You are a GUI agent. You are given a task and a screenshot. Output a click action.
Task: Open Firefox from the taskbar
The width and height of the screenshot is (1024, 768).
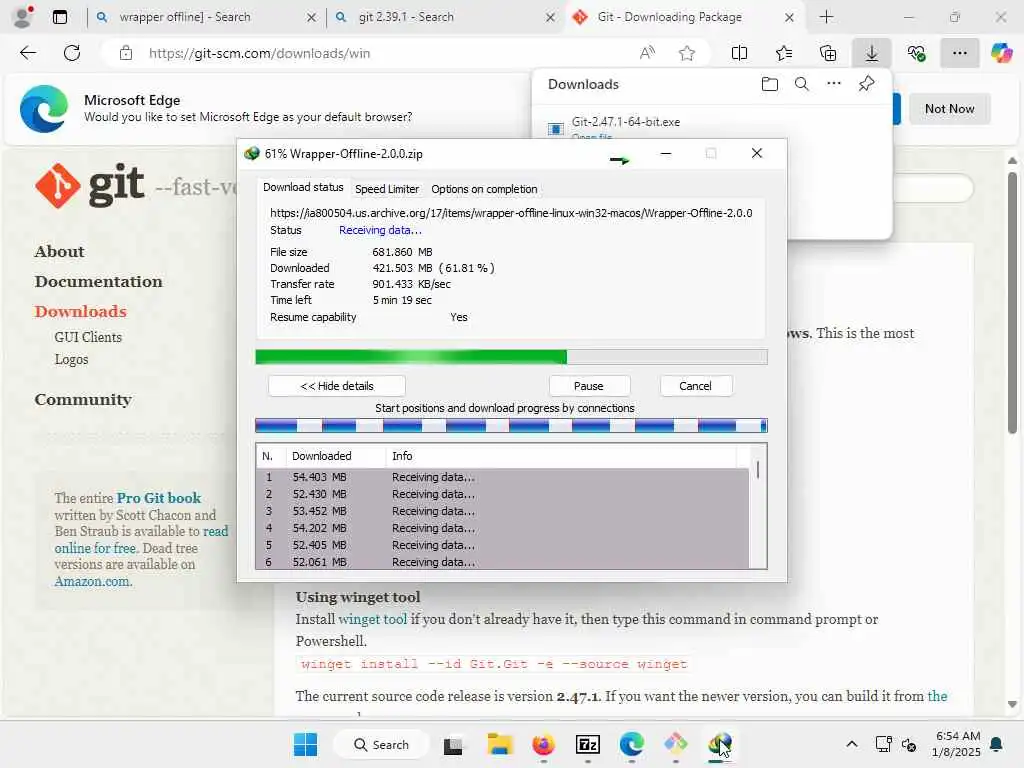coord(543,744)
